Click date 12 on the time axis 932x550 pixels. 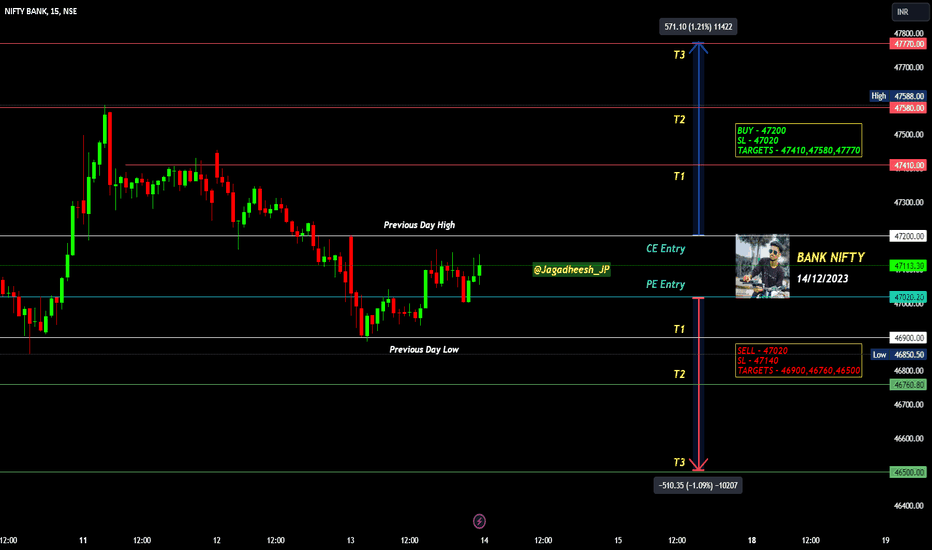[x=217, y=540]
